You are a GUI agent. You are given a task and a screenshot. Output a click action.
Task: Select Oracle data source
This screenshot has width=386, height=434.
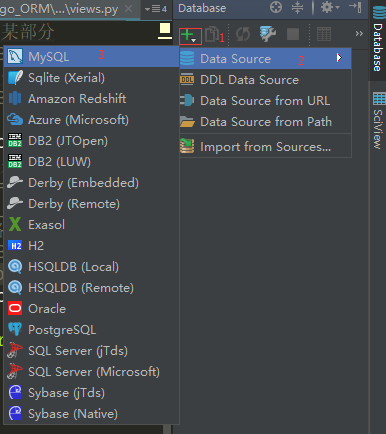92,309
